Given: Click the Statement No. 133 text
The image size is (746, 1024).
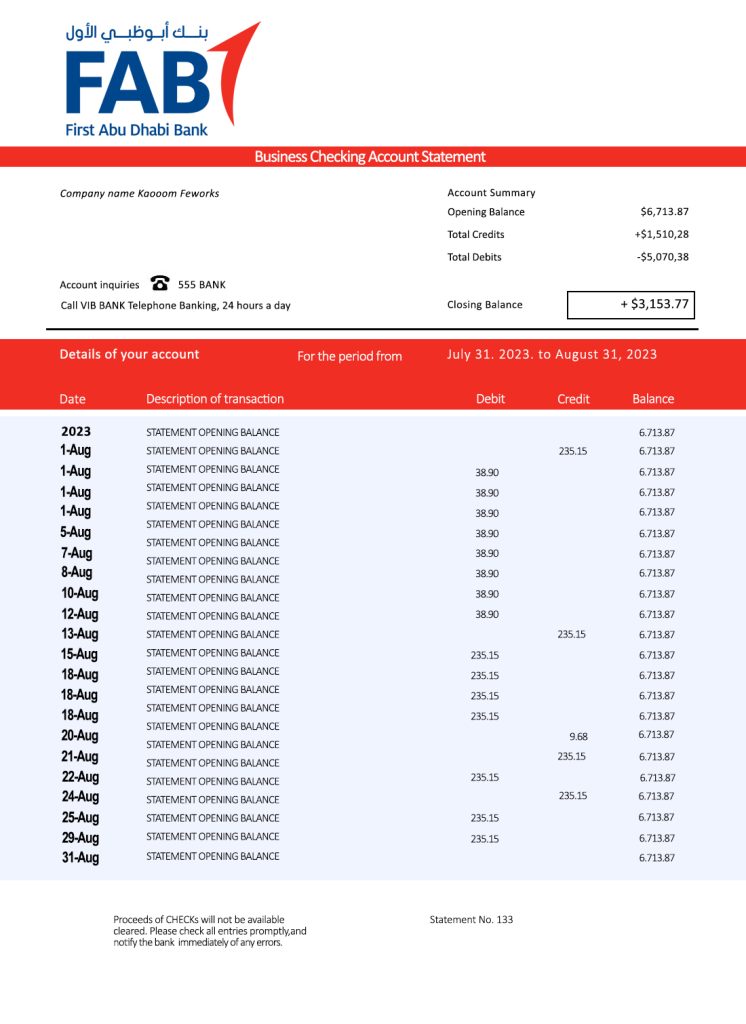Looking at the screenshot, I should pos(471,919).
